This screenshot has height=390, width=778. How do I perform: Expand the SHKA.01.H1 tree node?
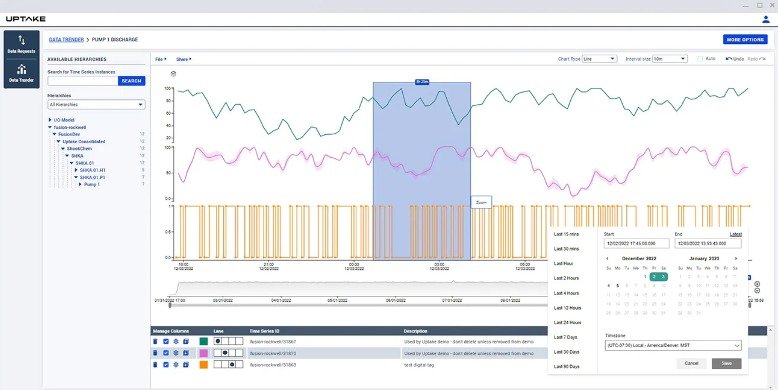pos(76,170)
